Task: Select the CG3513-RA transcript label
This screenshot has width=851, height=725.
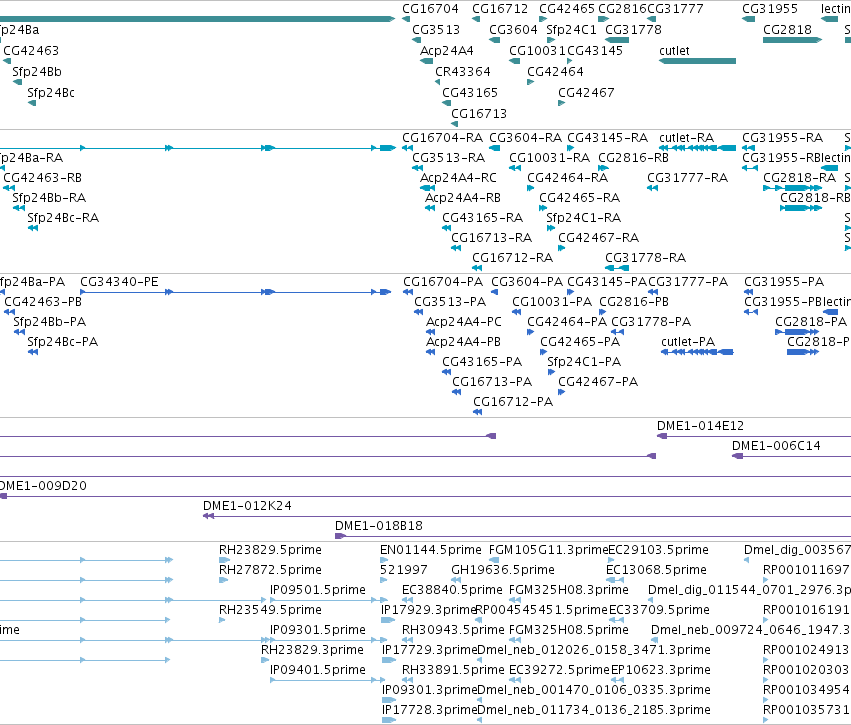Action: click(x=448, y=158)
